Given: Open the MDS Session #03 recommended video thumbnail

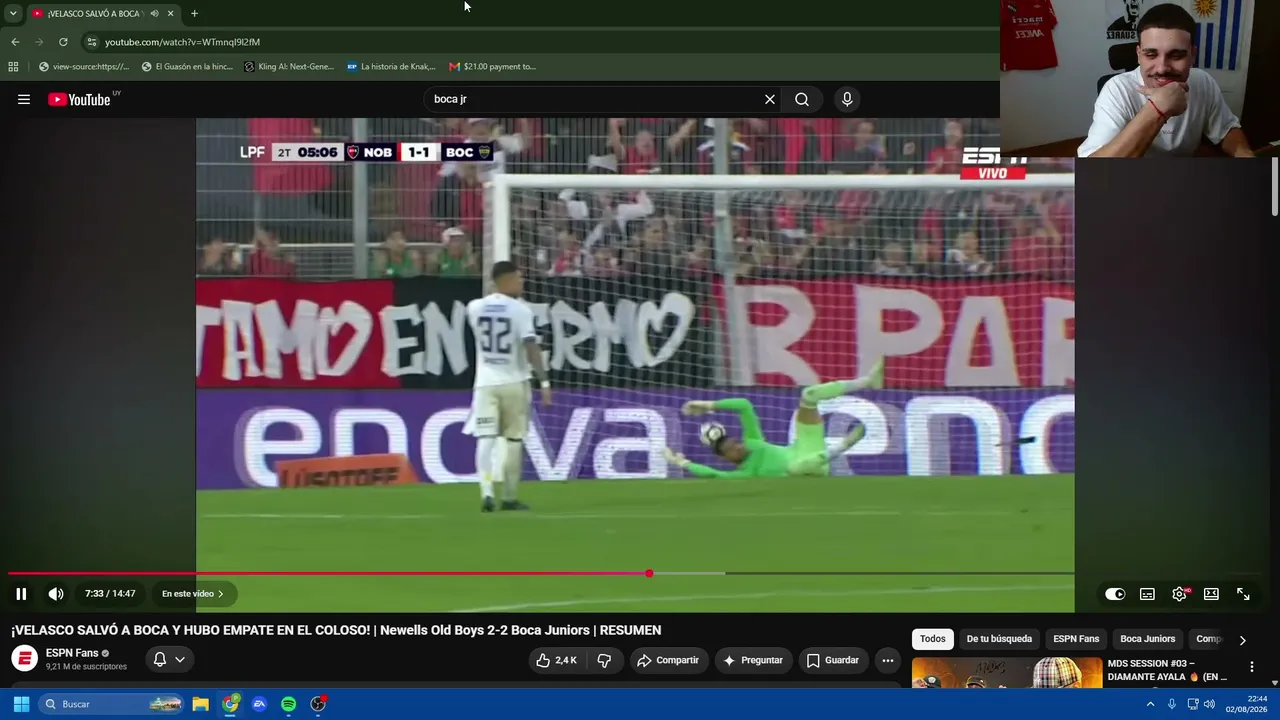Looking at the screenshot, I should point(1007,673).
